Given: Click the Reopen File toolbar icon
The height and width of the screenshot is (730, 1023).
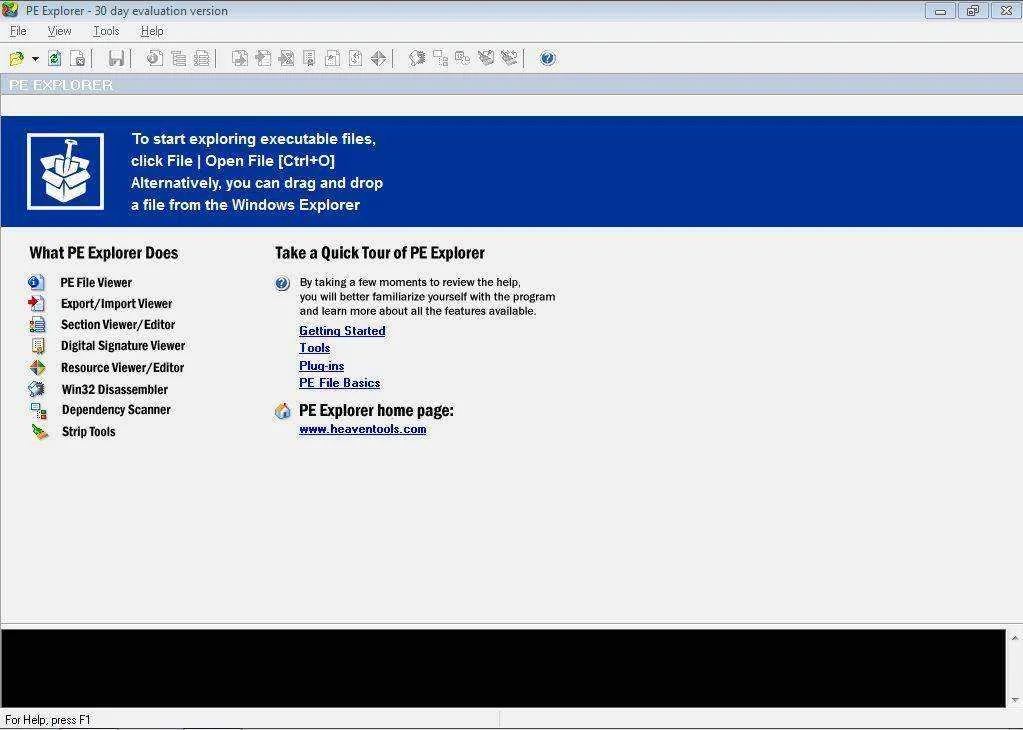Looking at the screenshot, I should (55, 59).
